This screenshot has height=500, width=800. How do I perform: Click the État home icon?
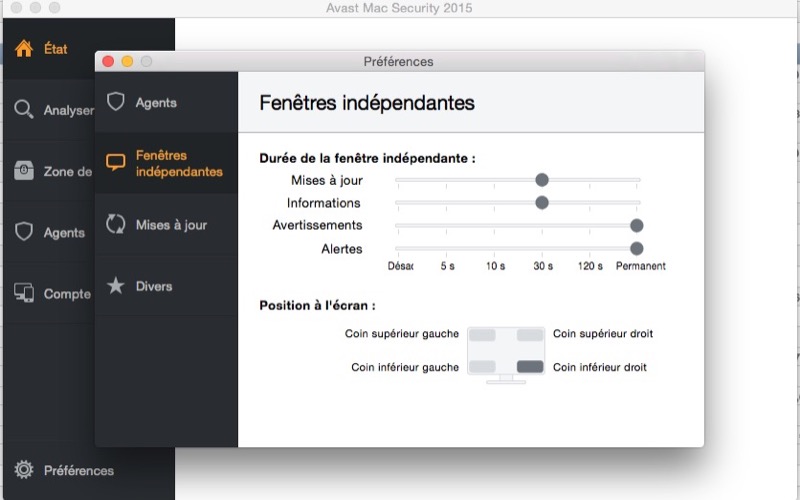[24, 48]
